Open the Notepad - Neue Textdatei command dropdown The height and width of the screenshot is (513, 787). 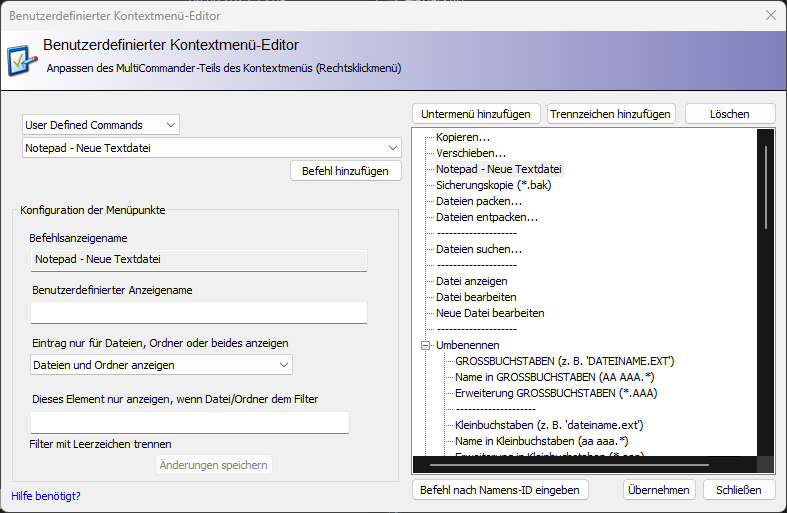(x=211, y=149)
